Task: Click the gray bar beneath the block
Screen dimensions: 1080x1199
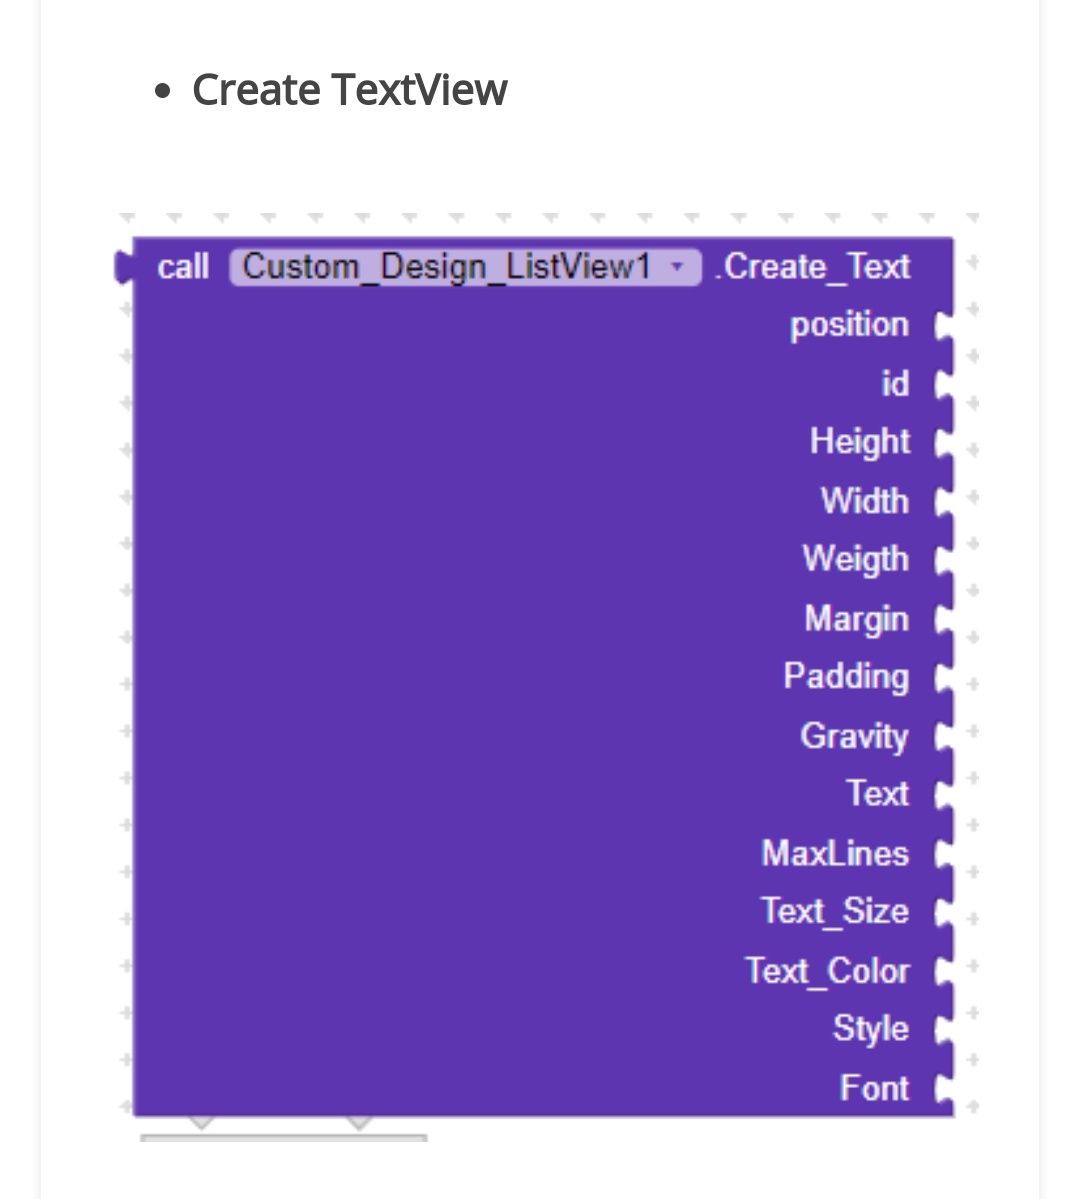Action: [x=283, y=1137]
